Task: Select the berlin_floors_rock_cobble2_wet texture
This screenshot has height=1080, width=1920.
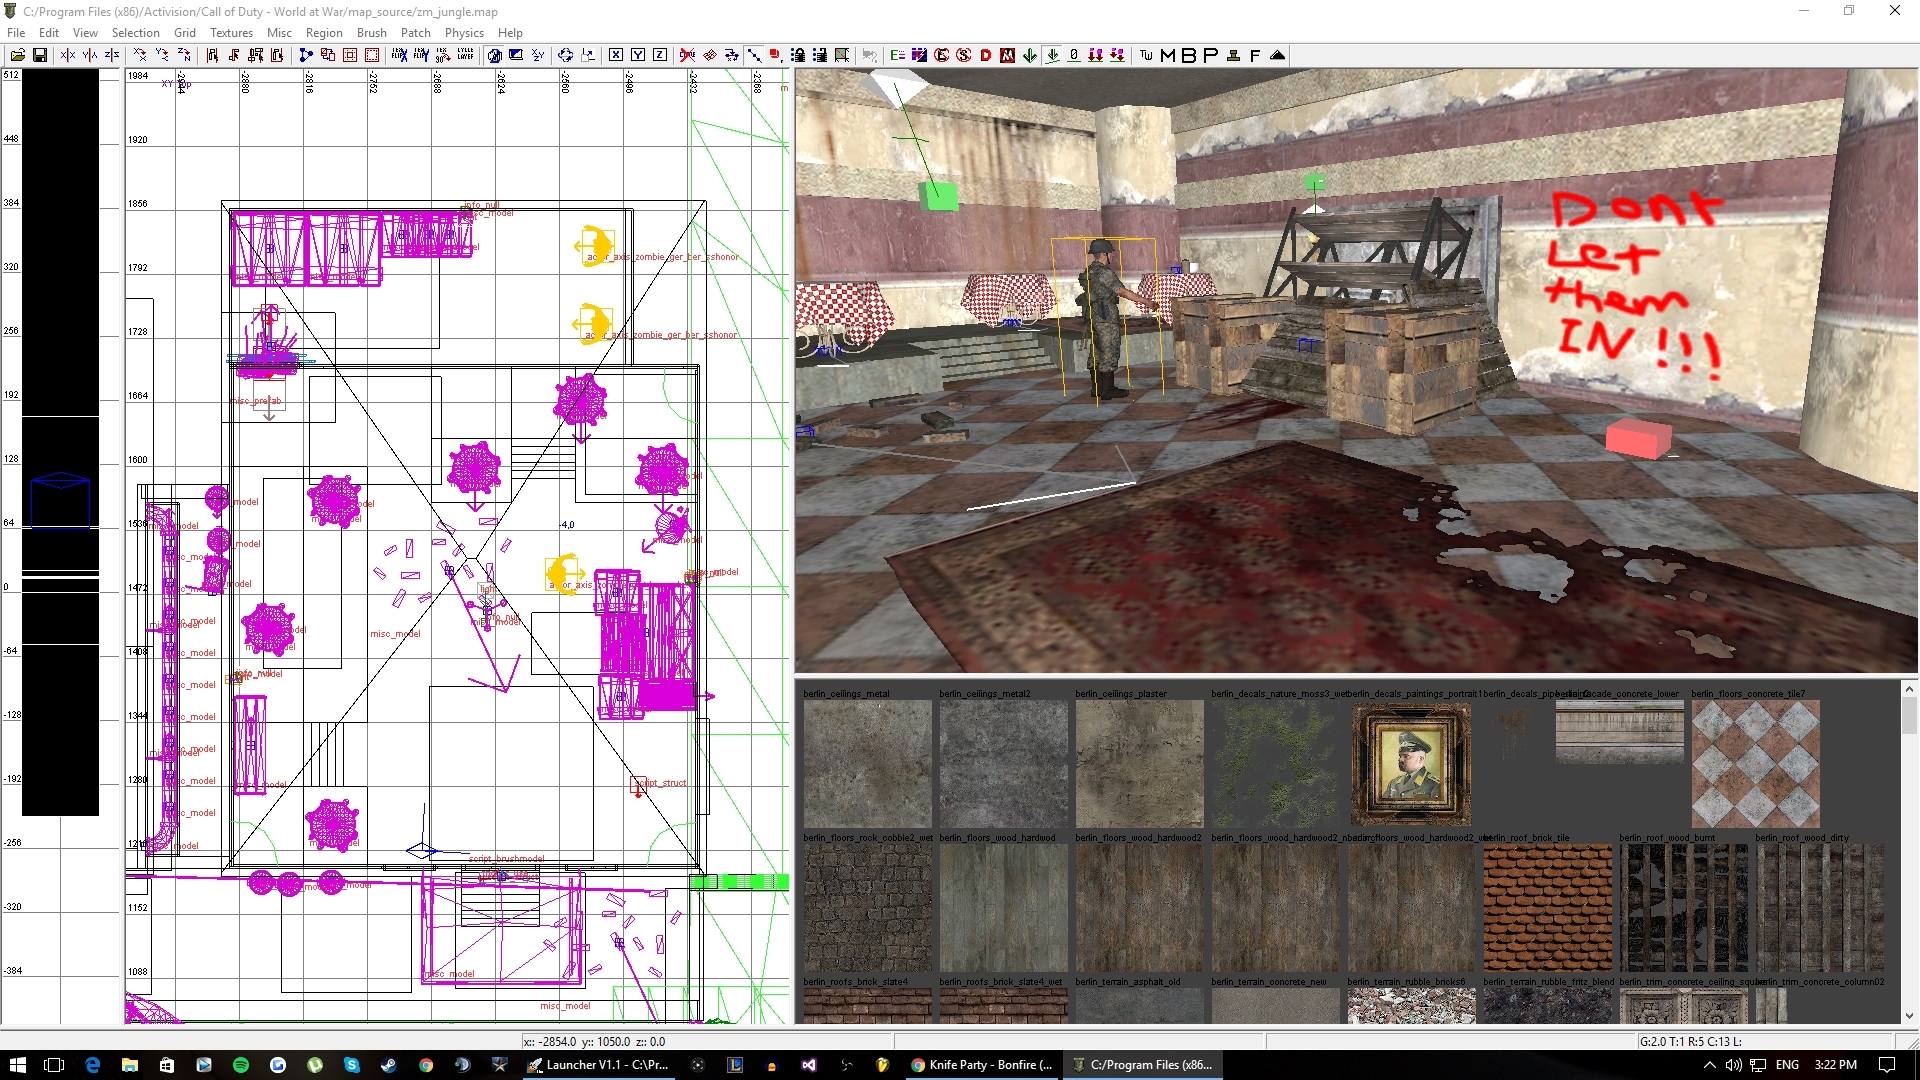Action: 867,907
